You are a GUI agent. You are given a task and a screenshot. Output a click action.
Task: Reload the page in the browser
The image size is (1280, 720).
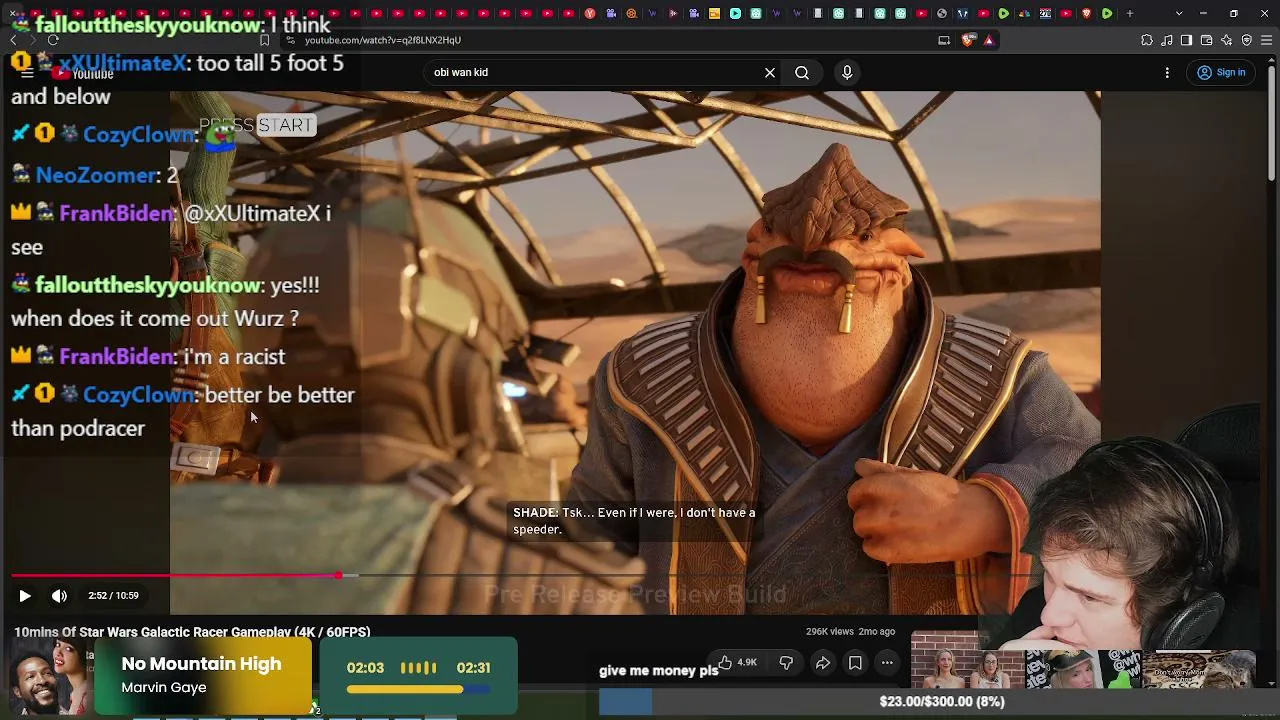53,40
